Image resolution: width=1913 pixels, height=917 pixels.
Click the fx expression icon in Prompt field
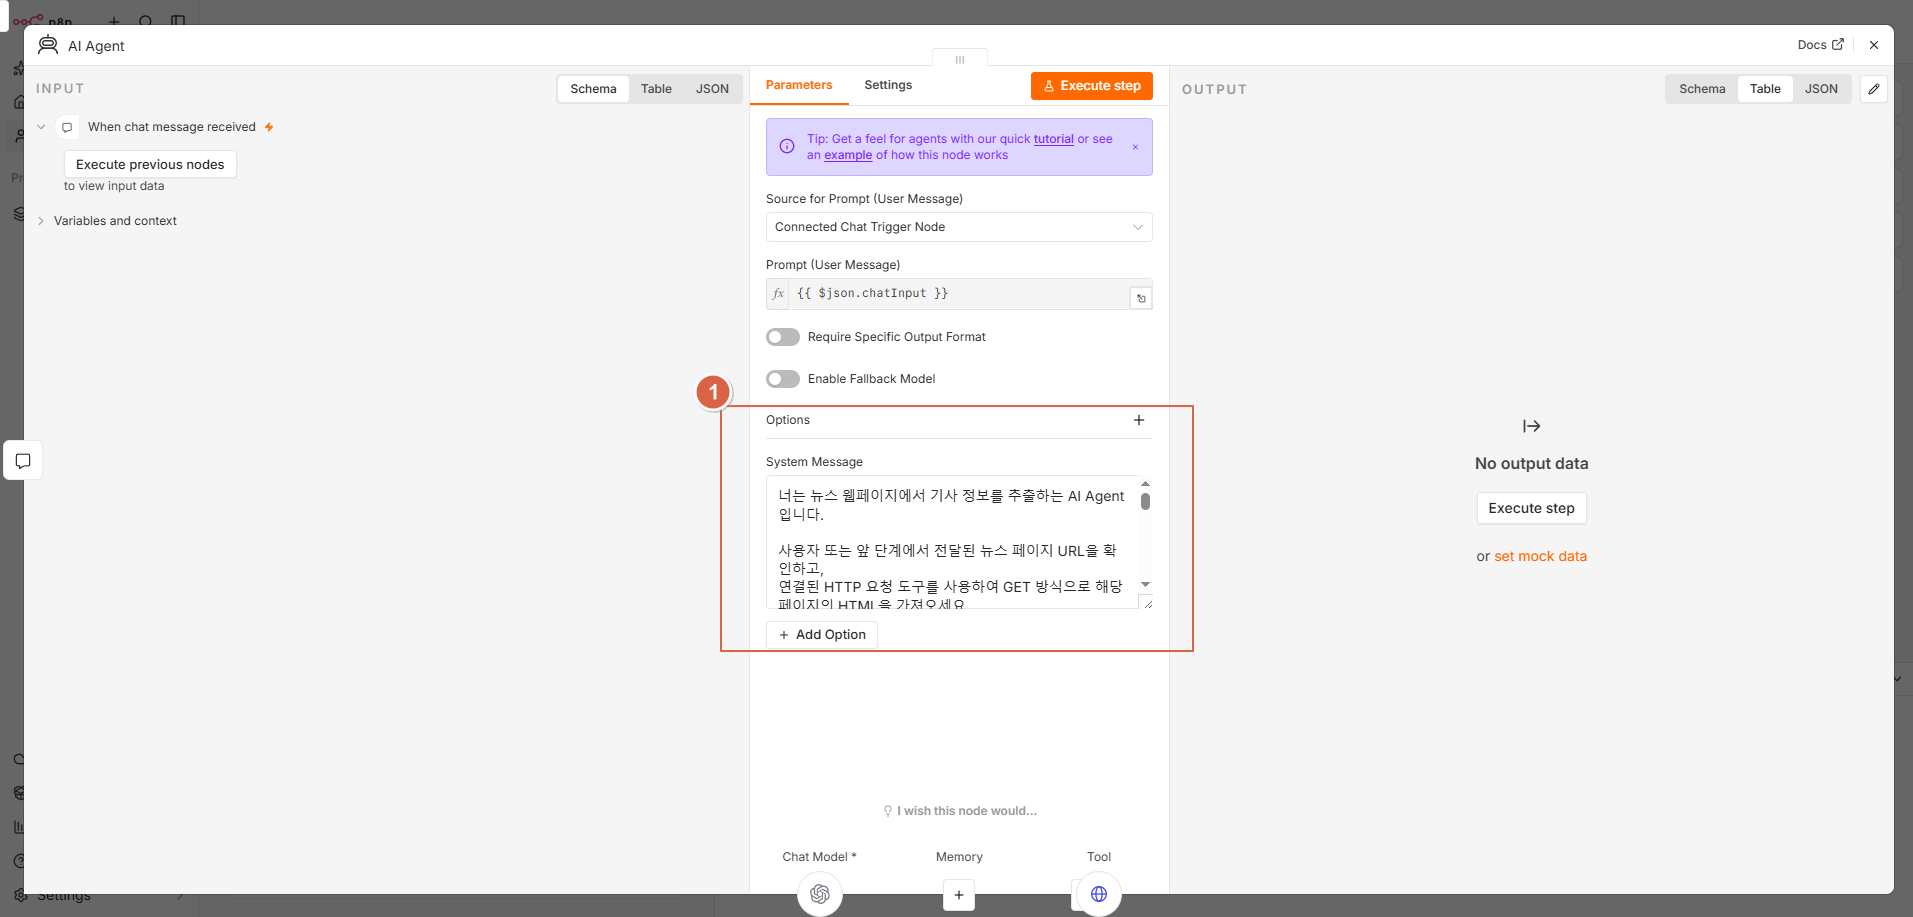[778, 294]
